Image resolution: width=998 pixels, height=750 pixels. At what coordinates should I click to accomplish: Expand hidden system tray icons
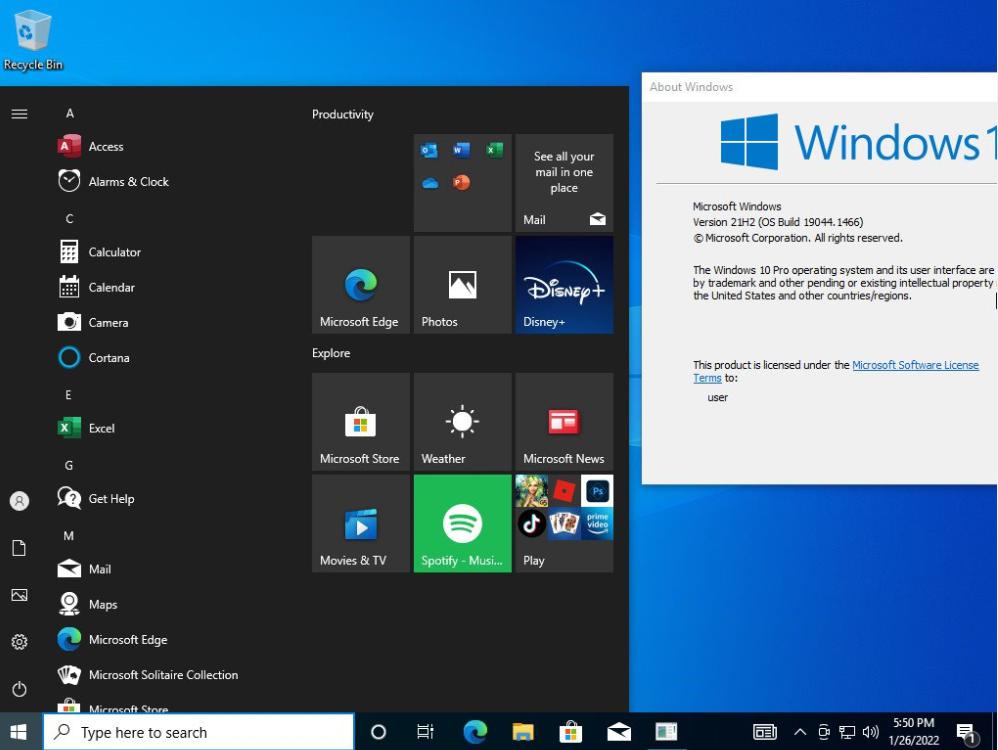pos(800,731)
